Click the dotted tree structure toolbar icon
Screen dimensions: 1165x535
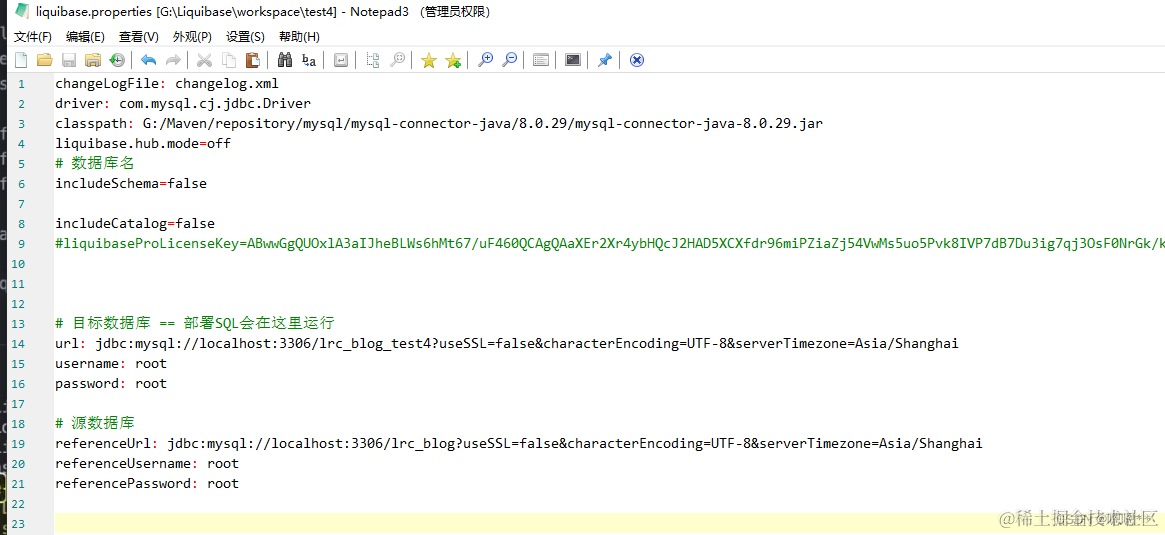pyautogui.click(x=373, y=60)
